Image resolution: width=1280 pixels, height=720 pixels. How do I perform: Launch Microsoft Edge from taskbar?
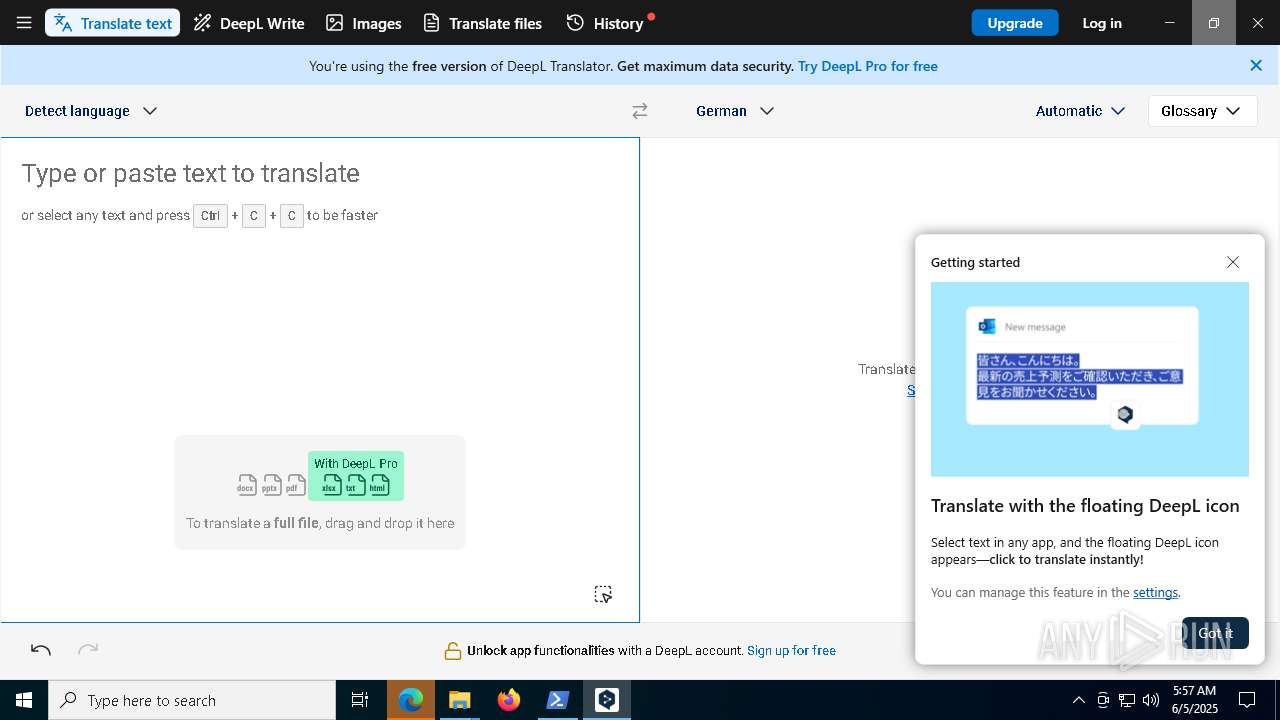(x=411, y=700)
